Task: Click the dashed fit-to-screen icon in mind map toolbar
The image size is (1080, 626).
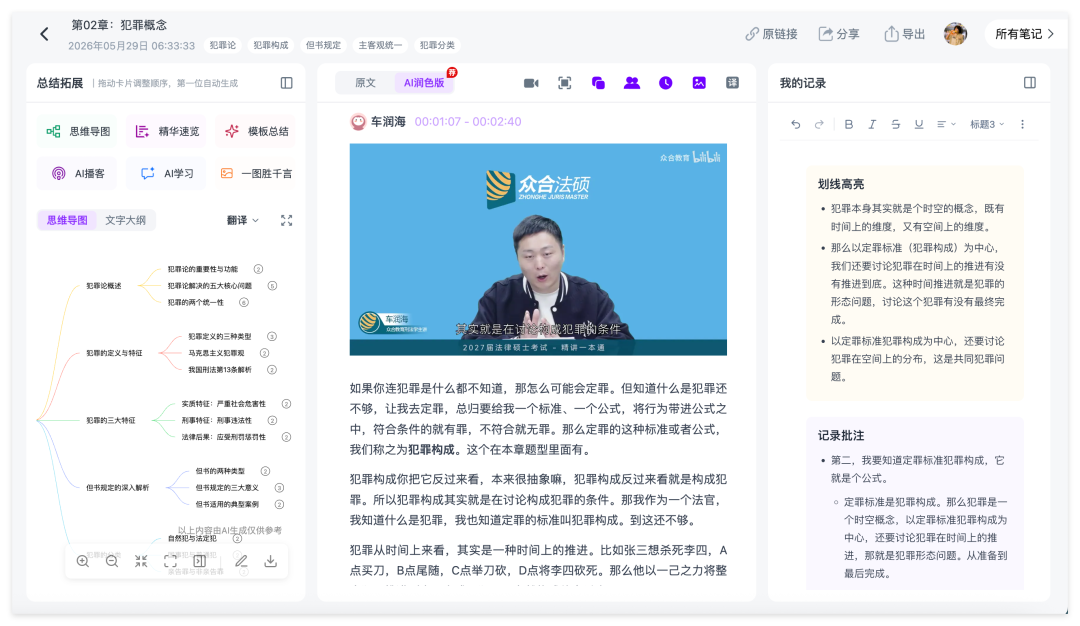Action: [170, 561]
